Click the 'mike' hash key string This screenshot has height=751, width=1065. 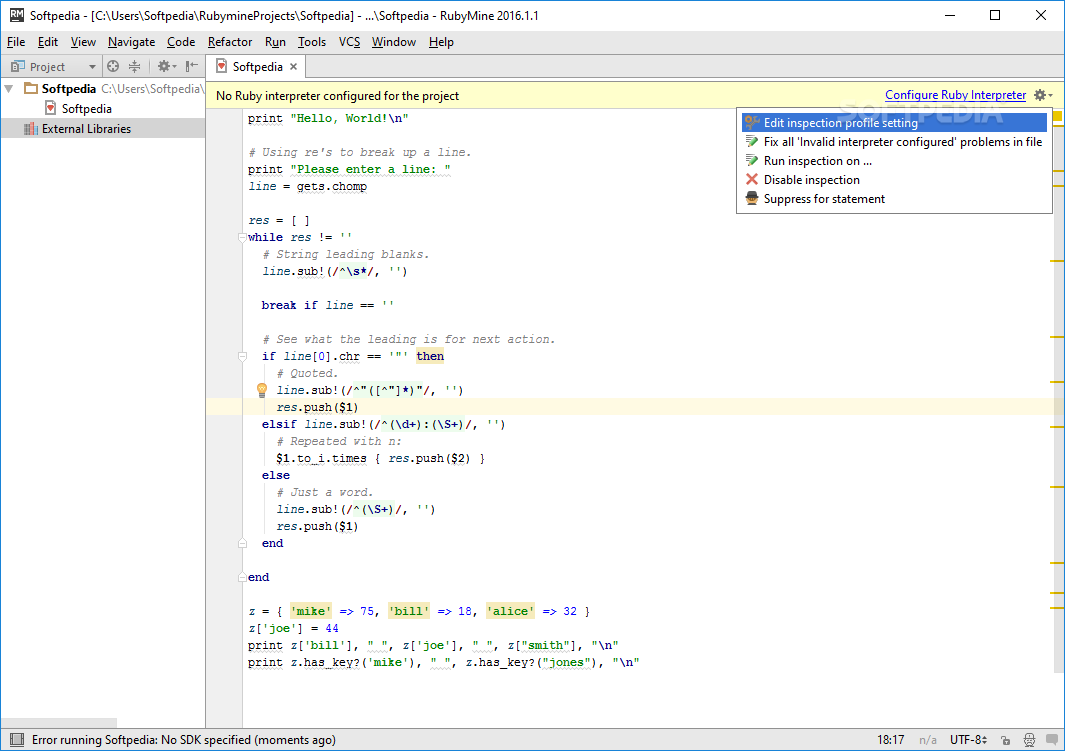tap(311, 611)
